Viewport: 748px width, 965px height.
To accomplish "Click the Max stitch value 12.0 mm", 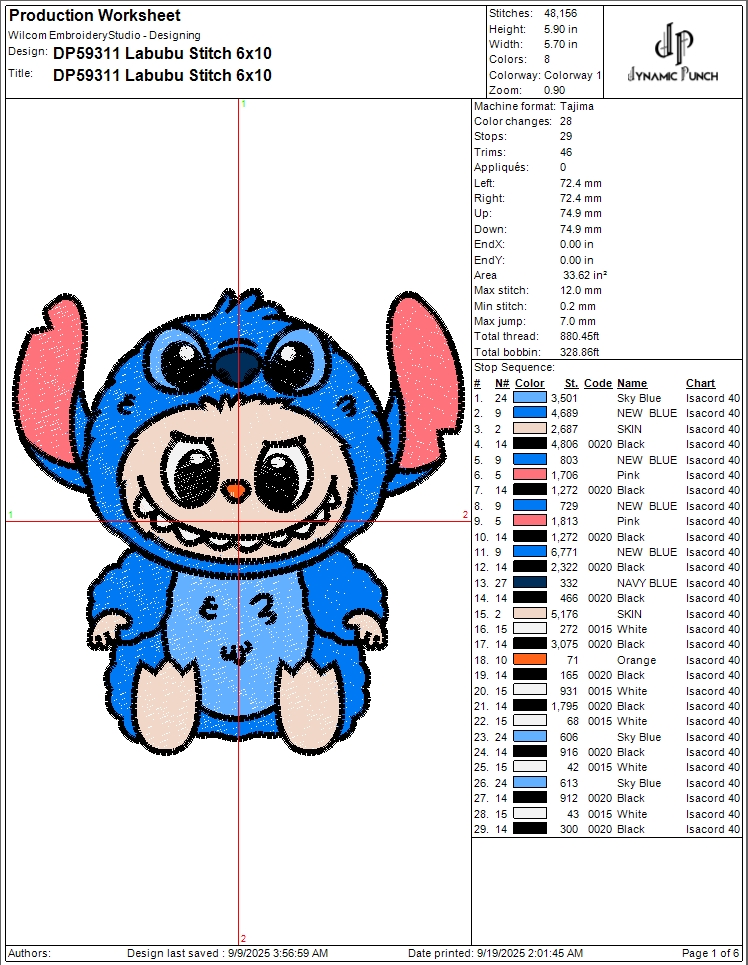I will pos(581,290).
